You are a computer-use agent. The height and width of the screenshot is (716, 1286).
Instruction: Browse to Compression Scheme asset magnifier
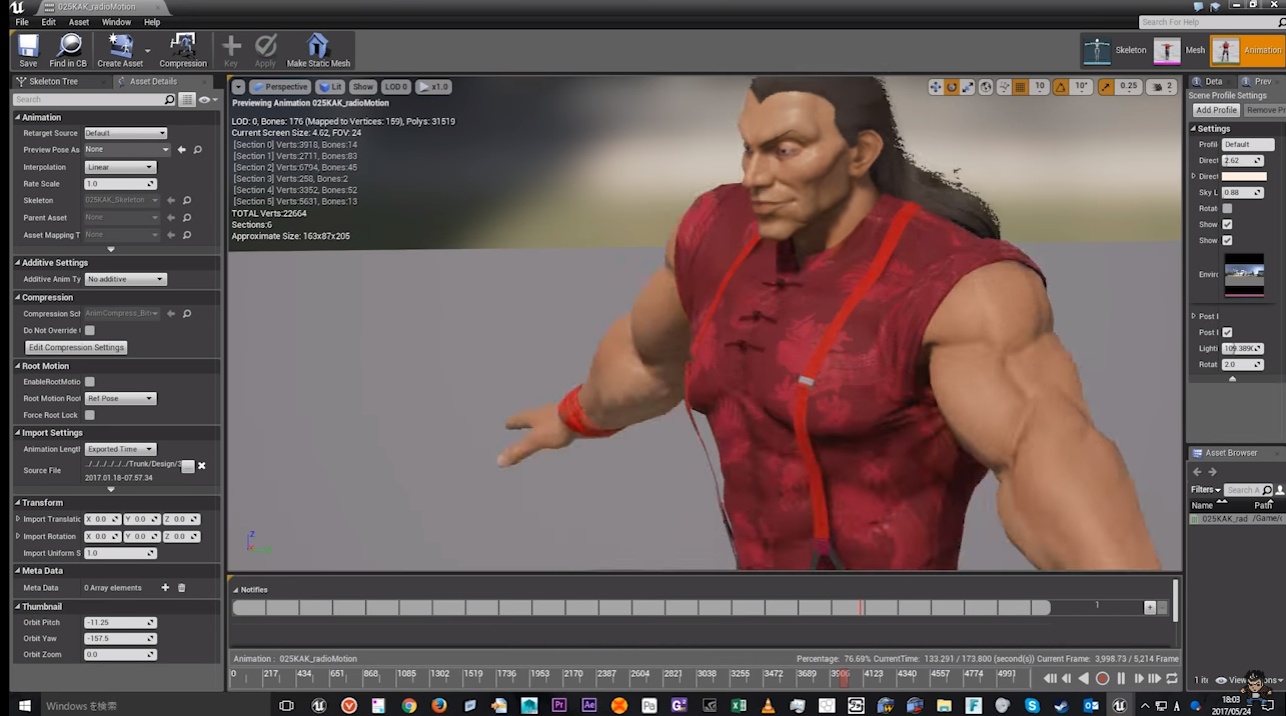tap(186, 313)
